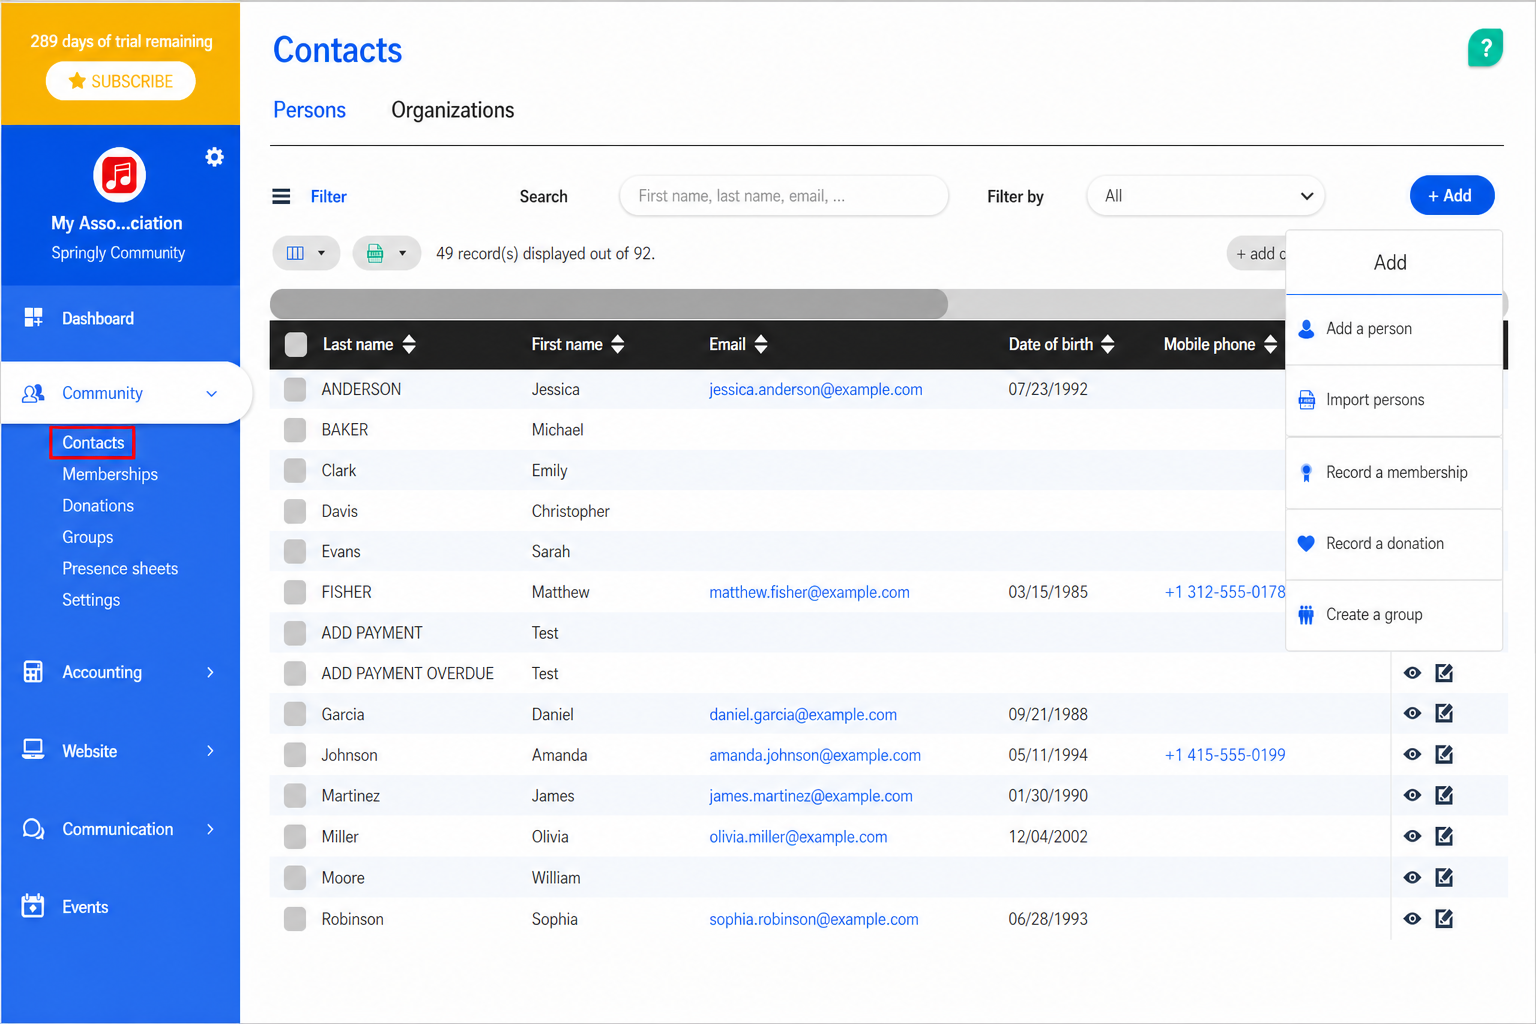Open jessica.anderson@example.com email link

coord(816,389)
